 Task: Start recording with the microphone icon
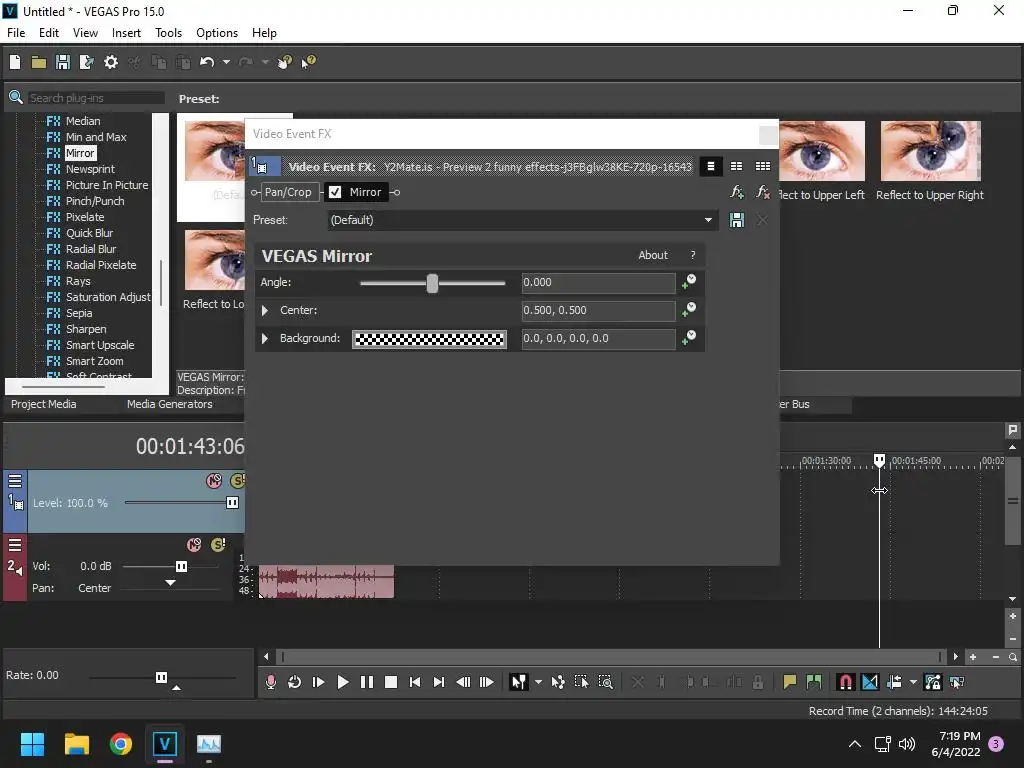pos(270,682)
